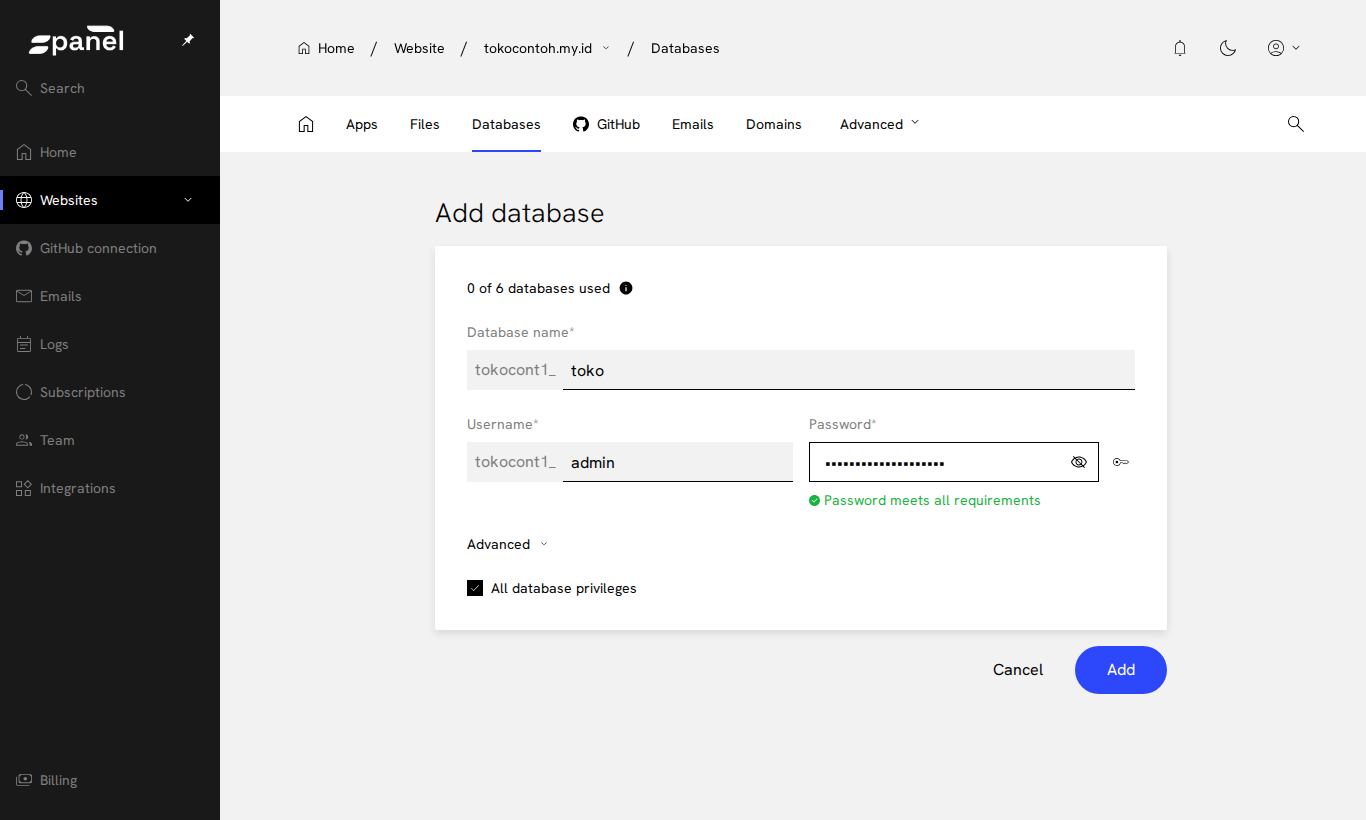This screenshot has height=820, width=1366.
Task: Open the Apps tab
Action: [362, 124]
